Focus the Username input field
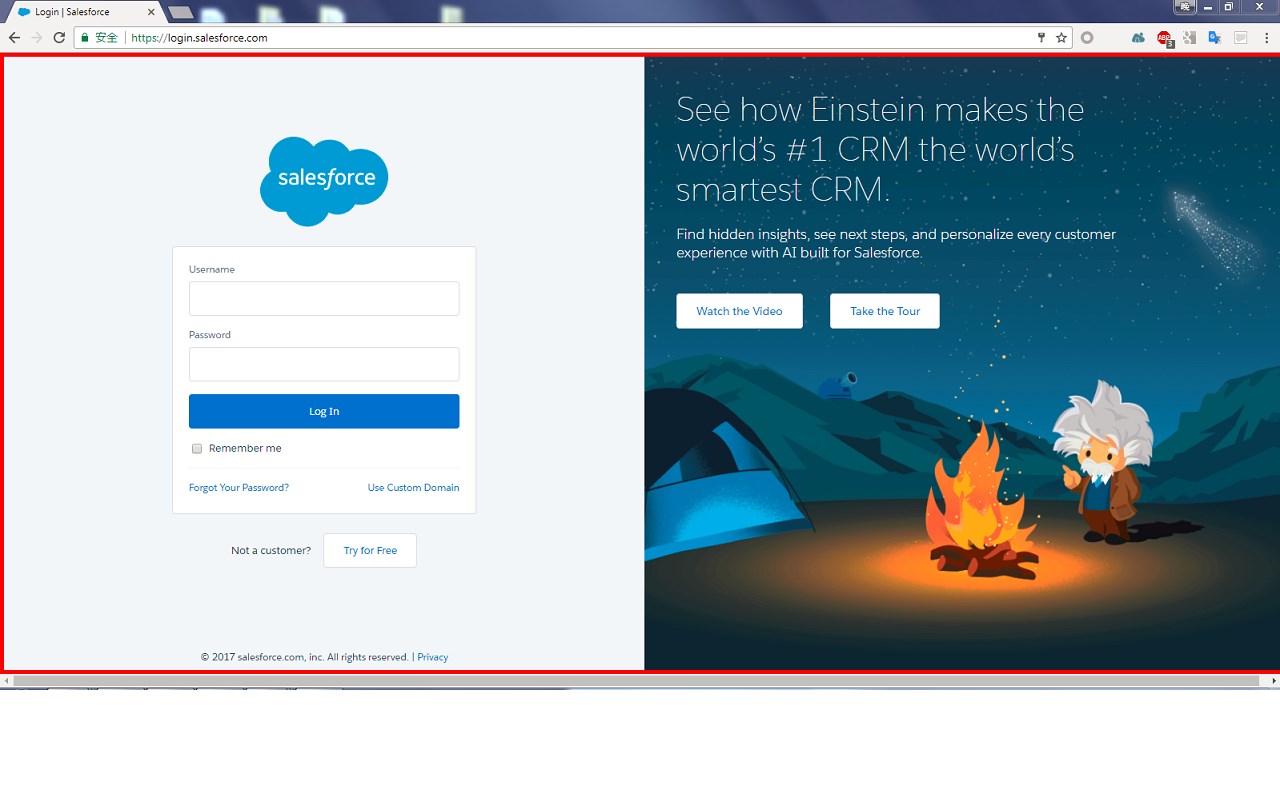Image resolution: width=1280 pixels, height=800 pixels. point(324,299)
